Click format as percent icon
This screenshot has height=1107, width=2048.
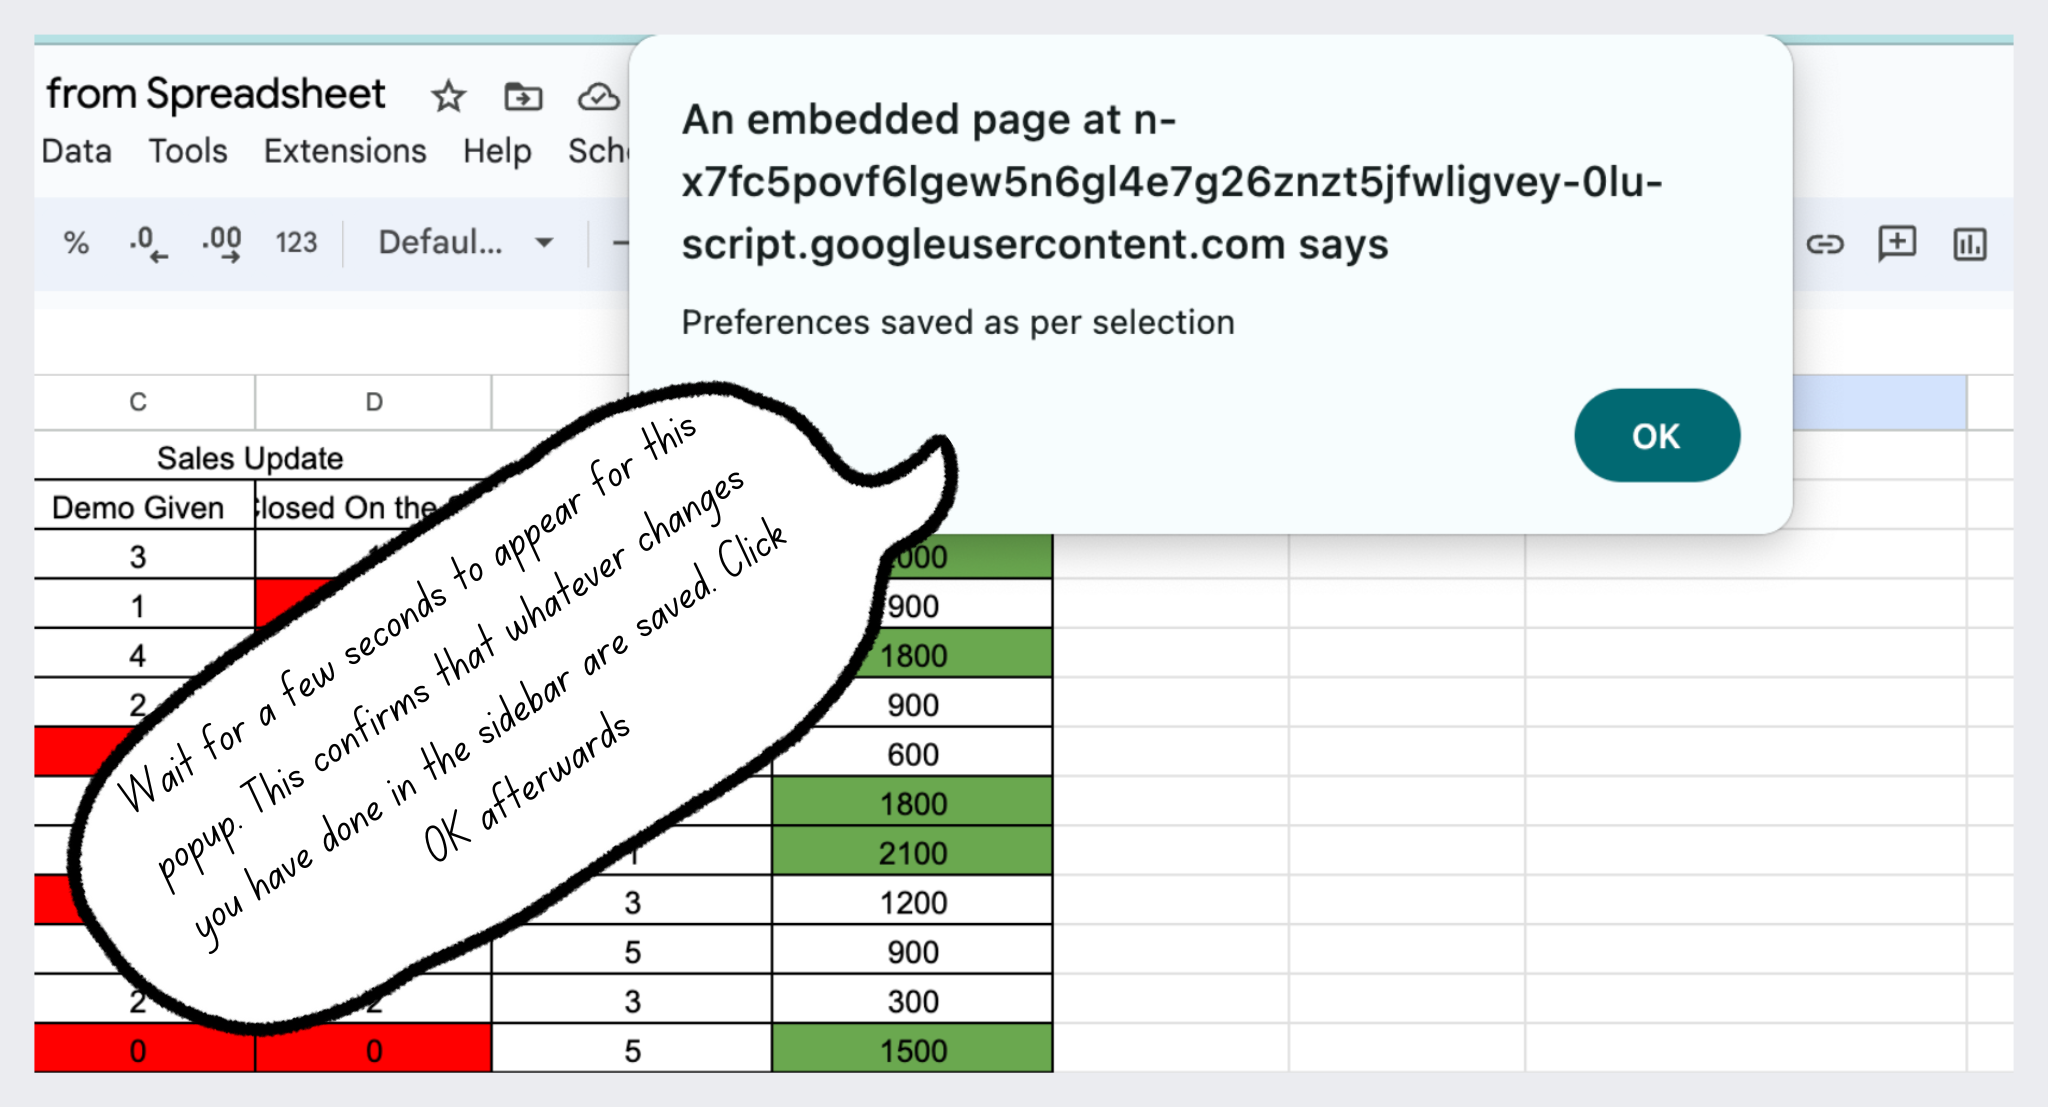click(76, 243)
